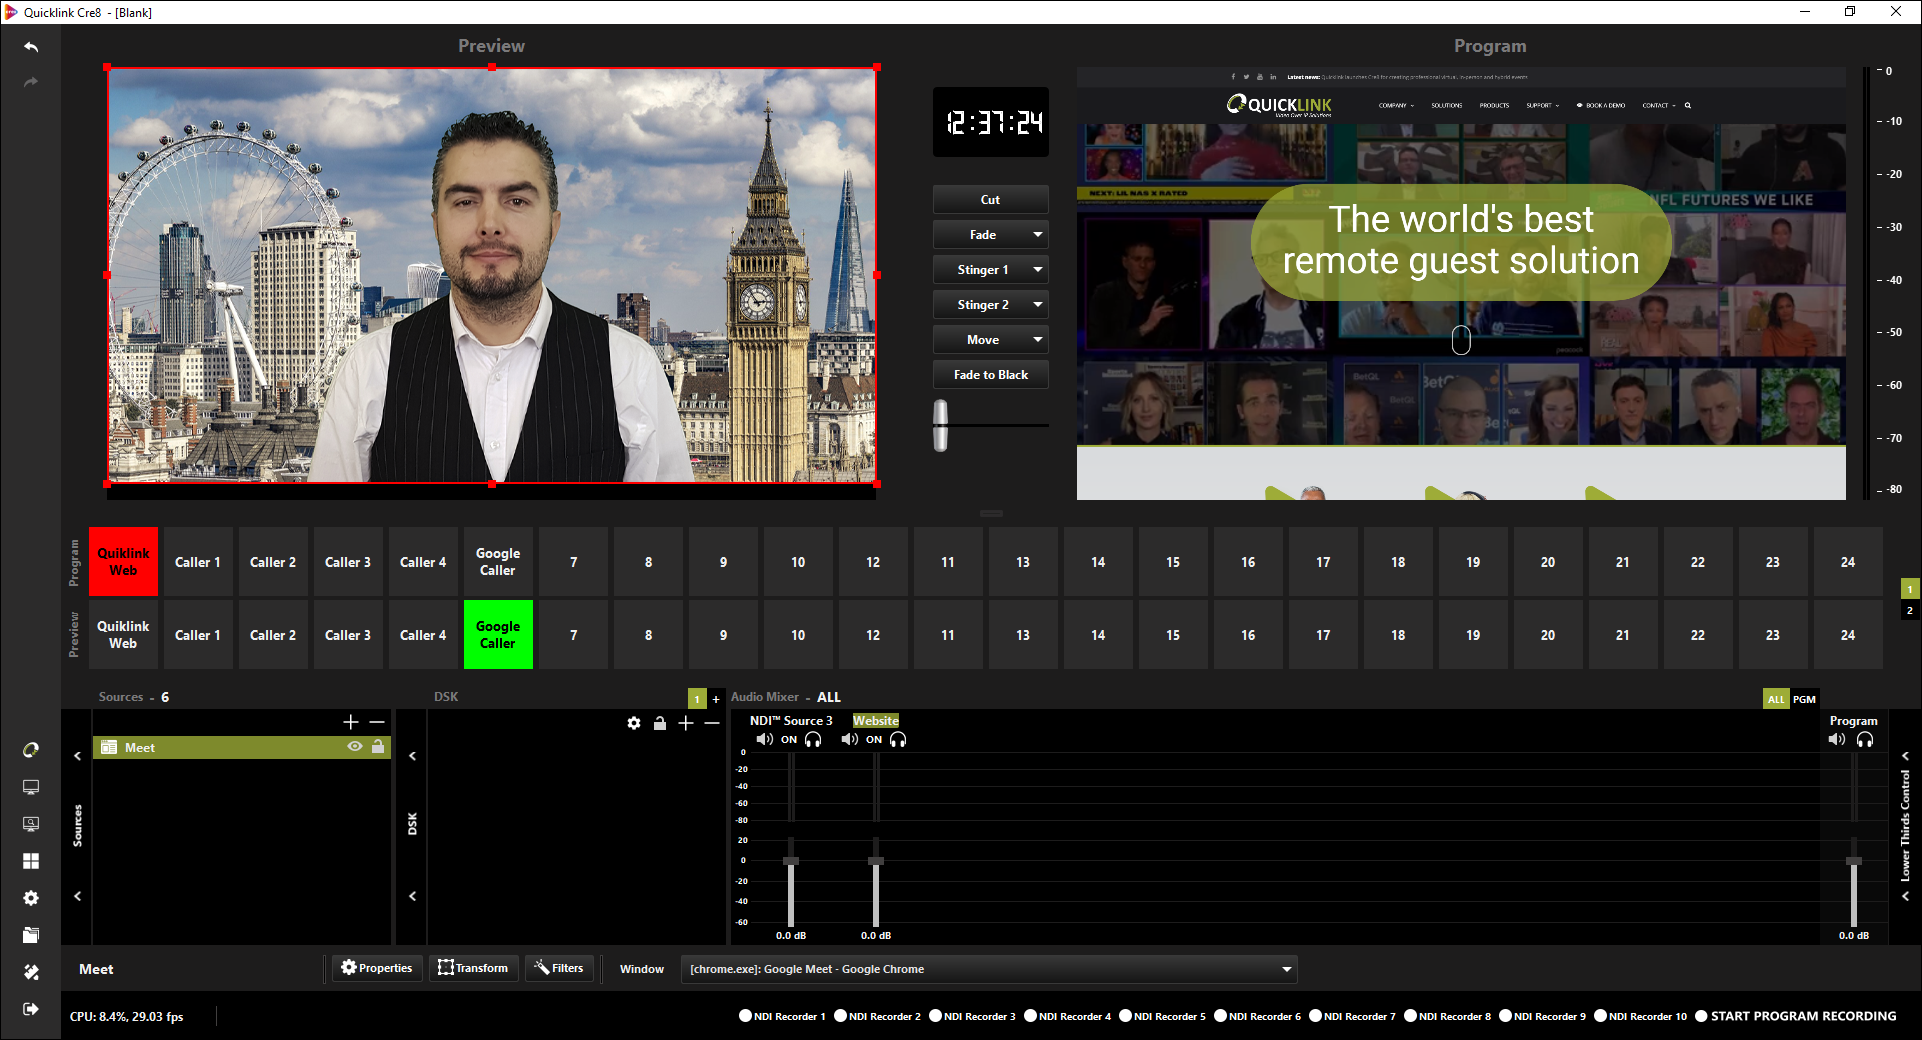Open the Stinger 1 dropdown arrow

pyautogui.click(x=1038, y=270)
